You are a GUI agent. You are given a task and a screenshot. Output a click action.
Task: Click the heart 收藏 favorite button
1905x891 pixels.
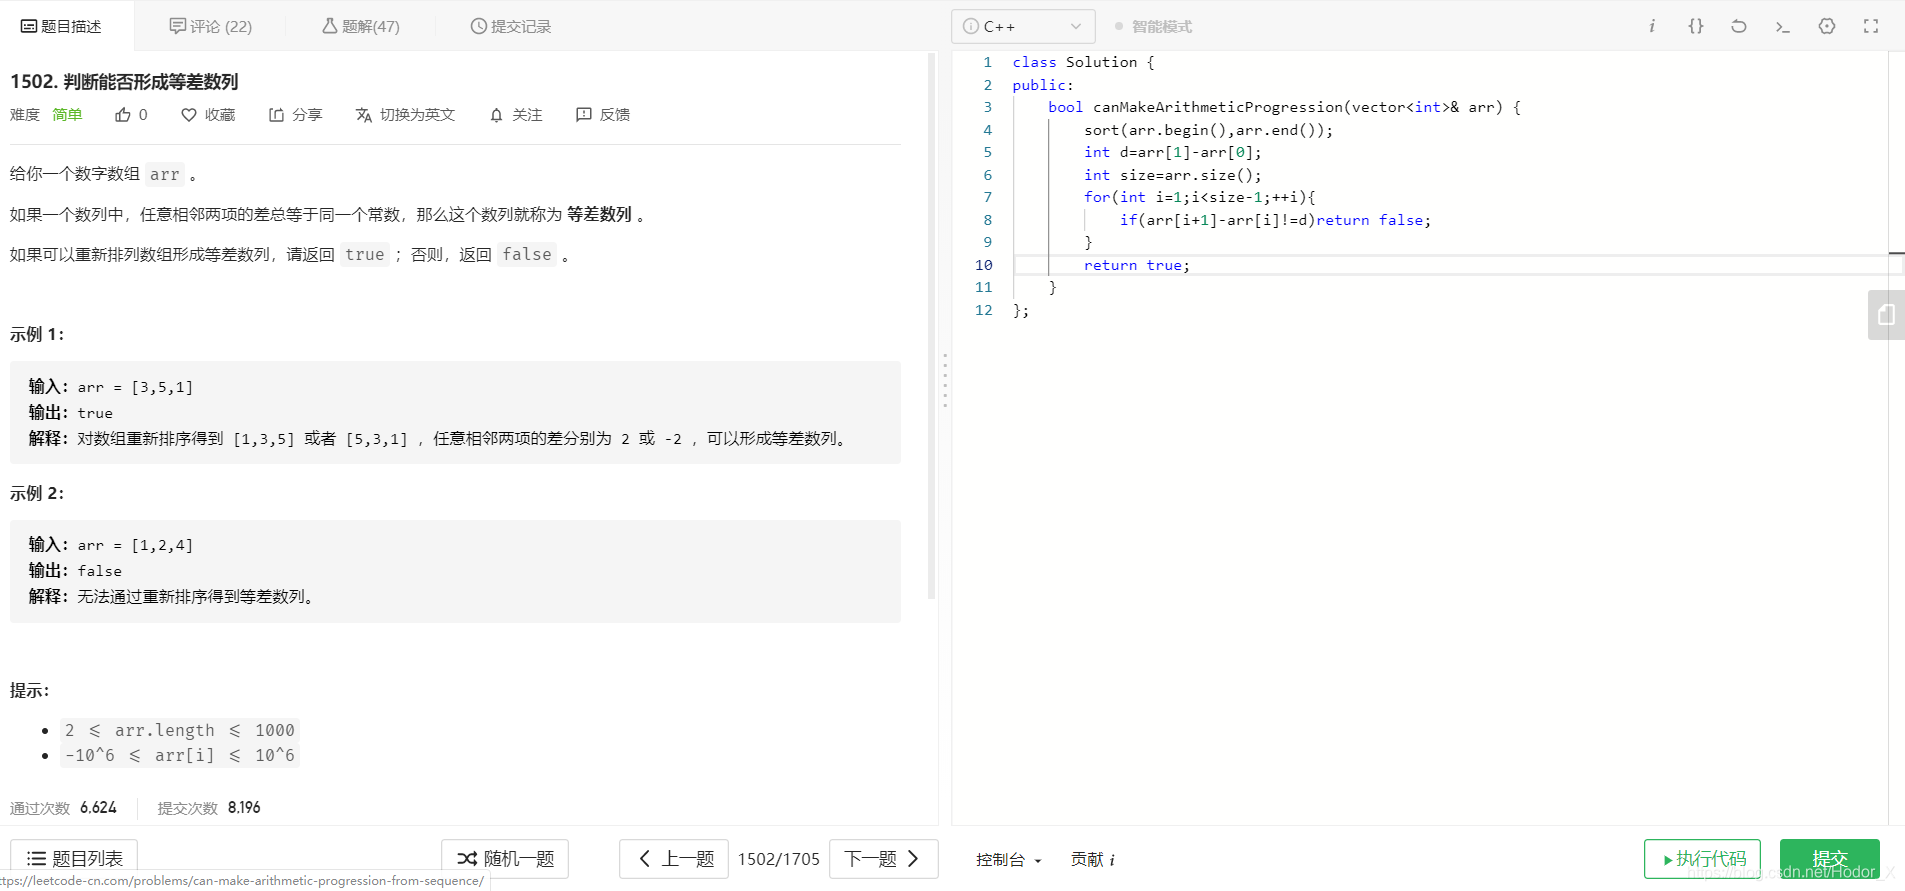[x=208, y=115]
